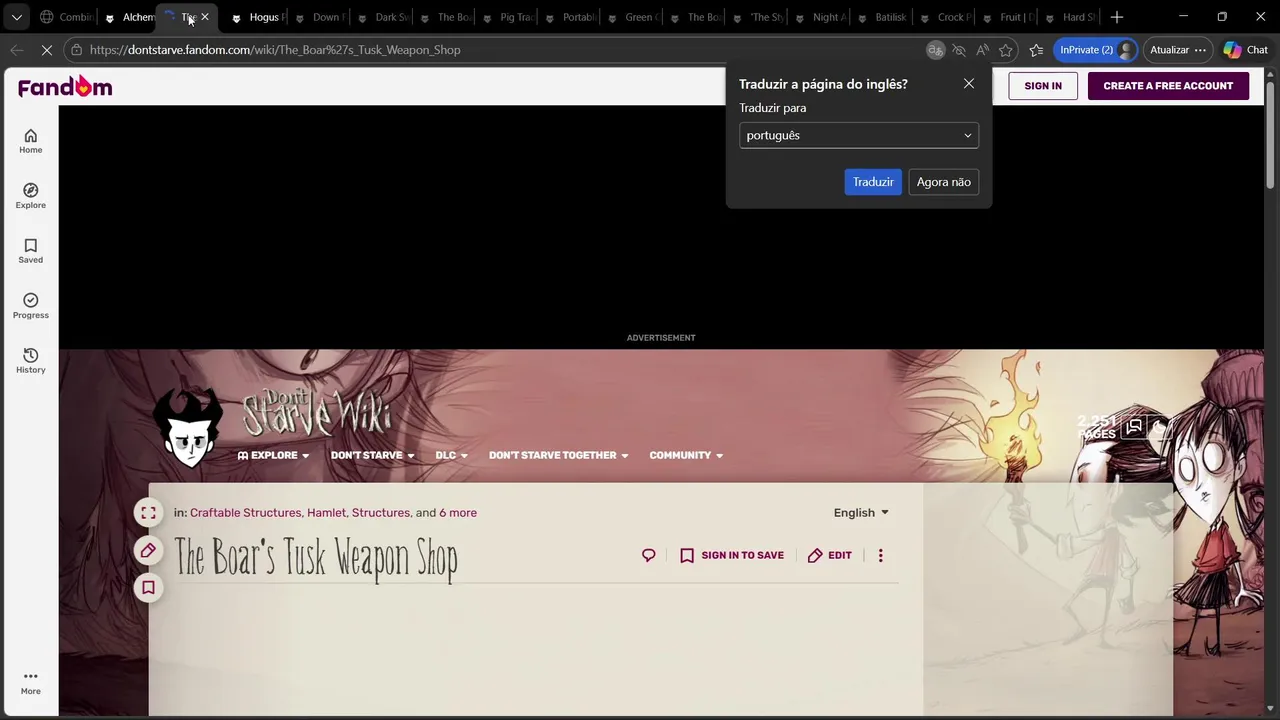This screenshot has height=720, width=1280.
Task: Switch to the Hogus browser tab
Action: 256,17
